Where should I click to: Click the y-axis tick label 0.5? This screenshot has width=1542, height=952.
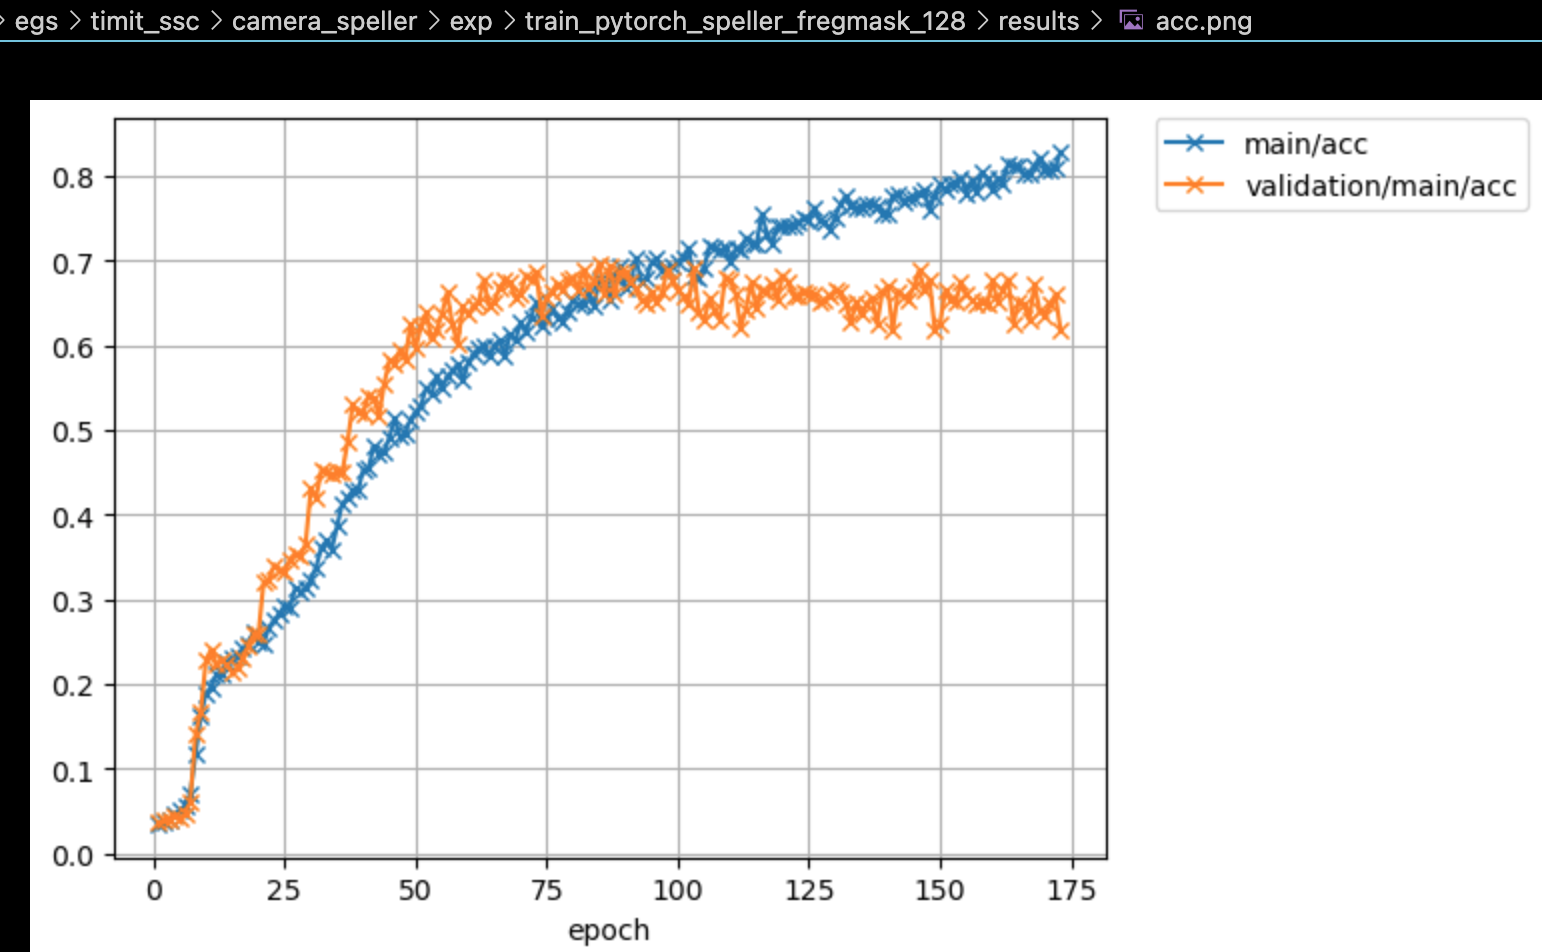(72, 432)
